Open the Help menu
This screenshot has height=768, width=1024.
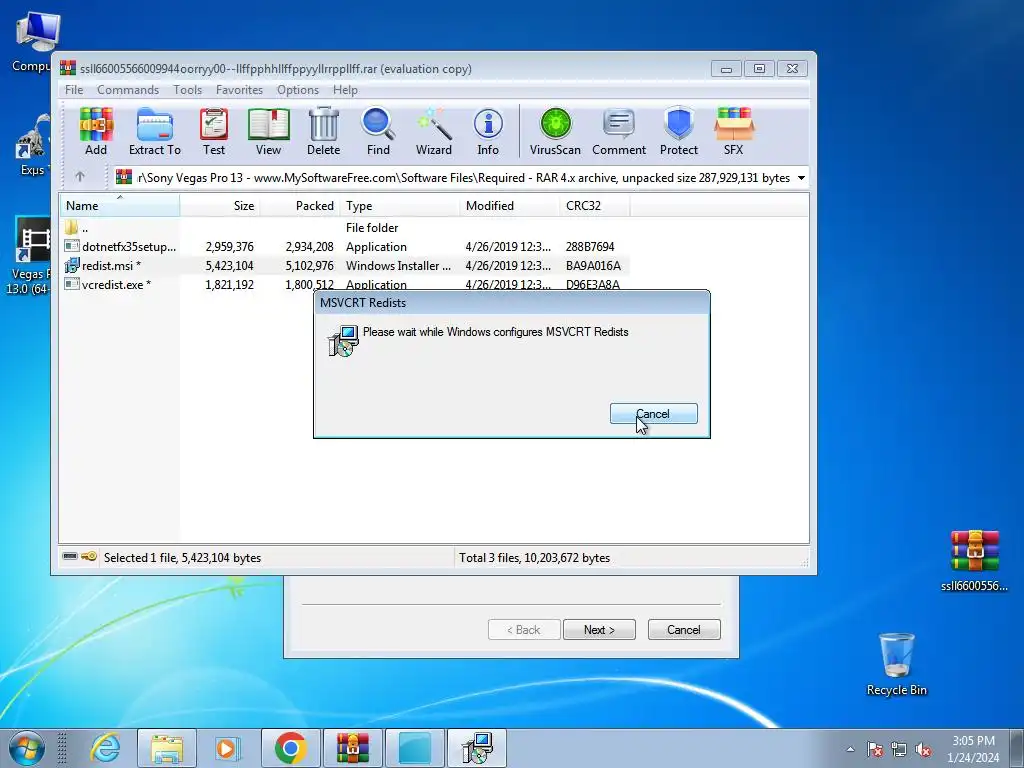coord(345,89)
